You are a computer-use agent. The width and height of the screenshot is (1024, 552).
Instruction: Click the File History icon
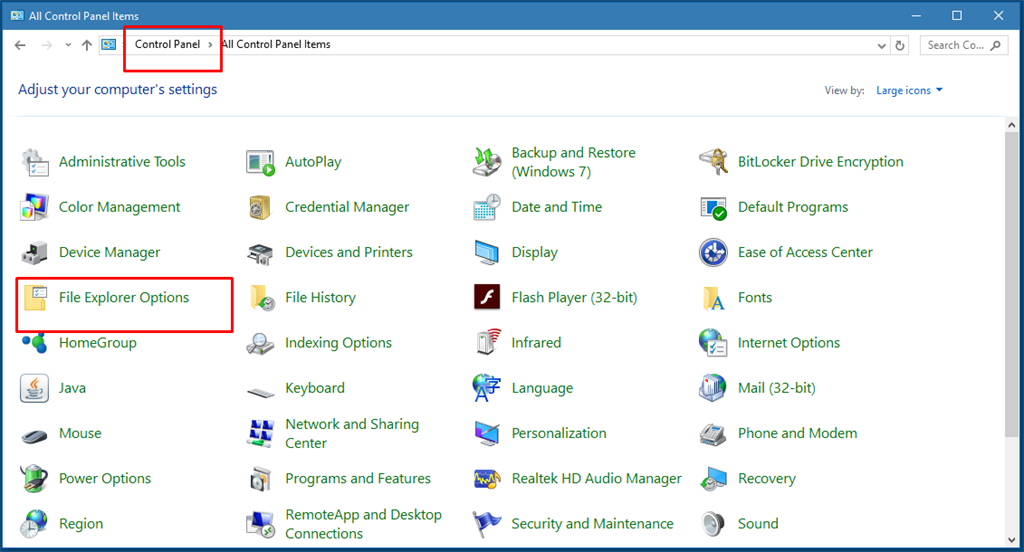tap(262, 298)
